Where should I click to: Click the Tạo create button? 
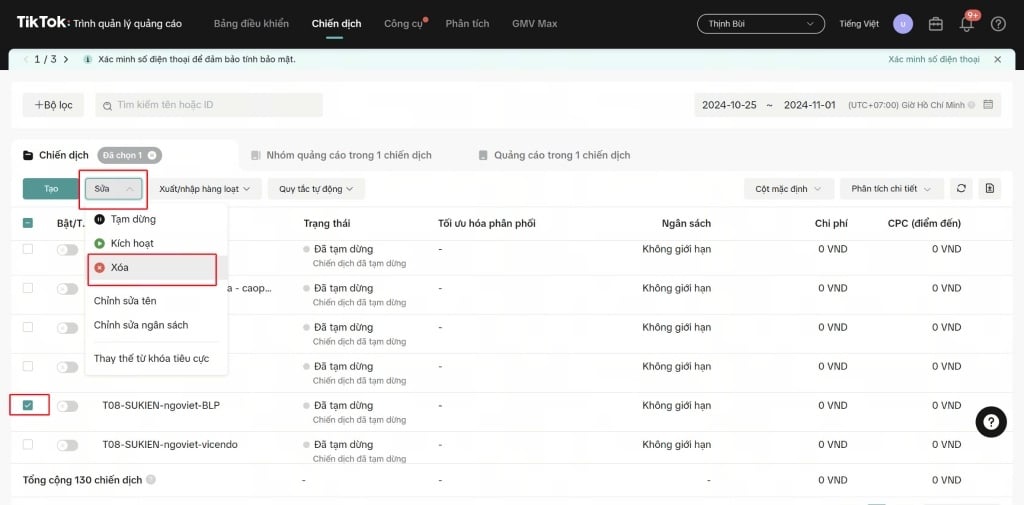click(51, 189)
